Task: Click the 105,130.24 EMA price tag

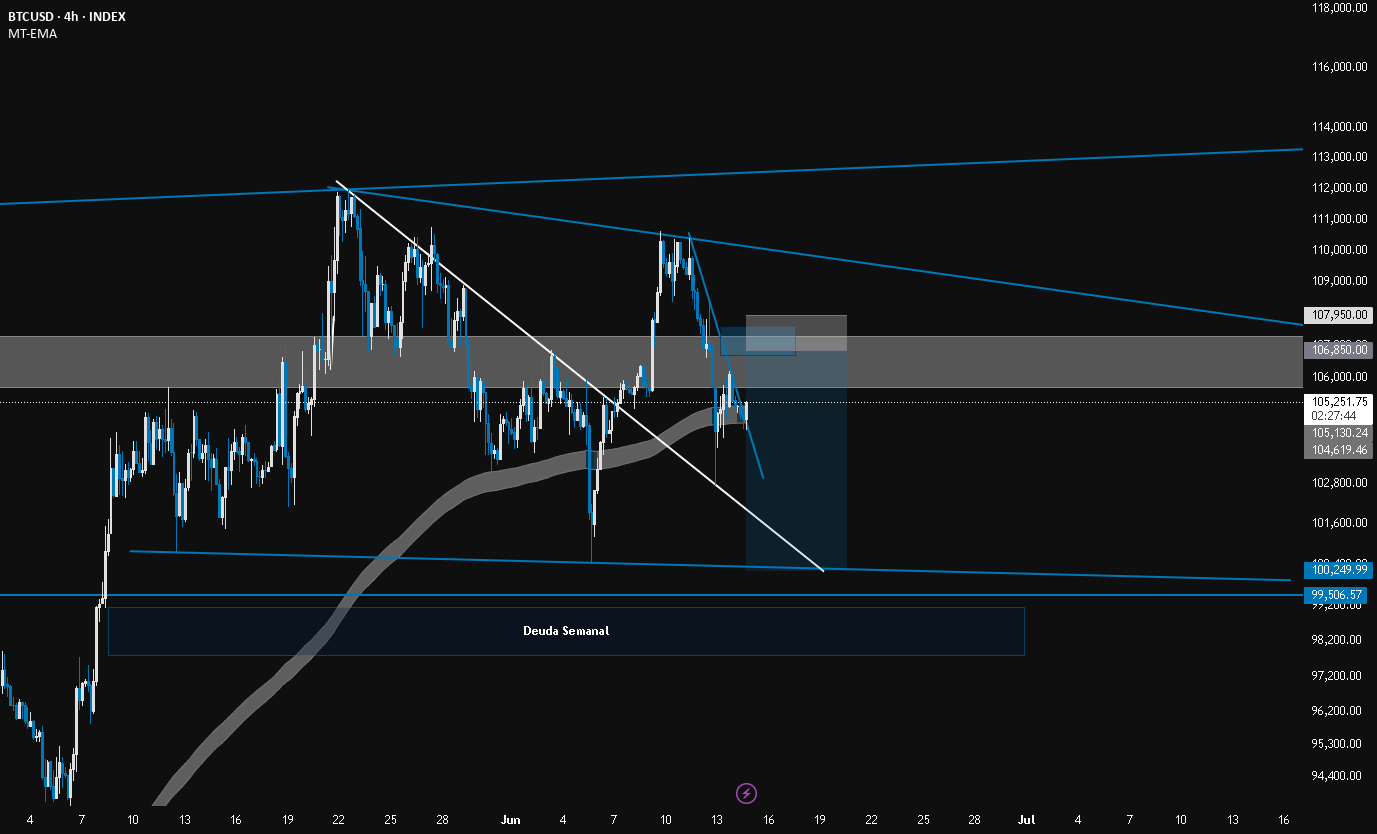Action: [x=1338, y=433]
